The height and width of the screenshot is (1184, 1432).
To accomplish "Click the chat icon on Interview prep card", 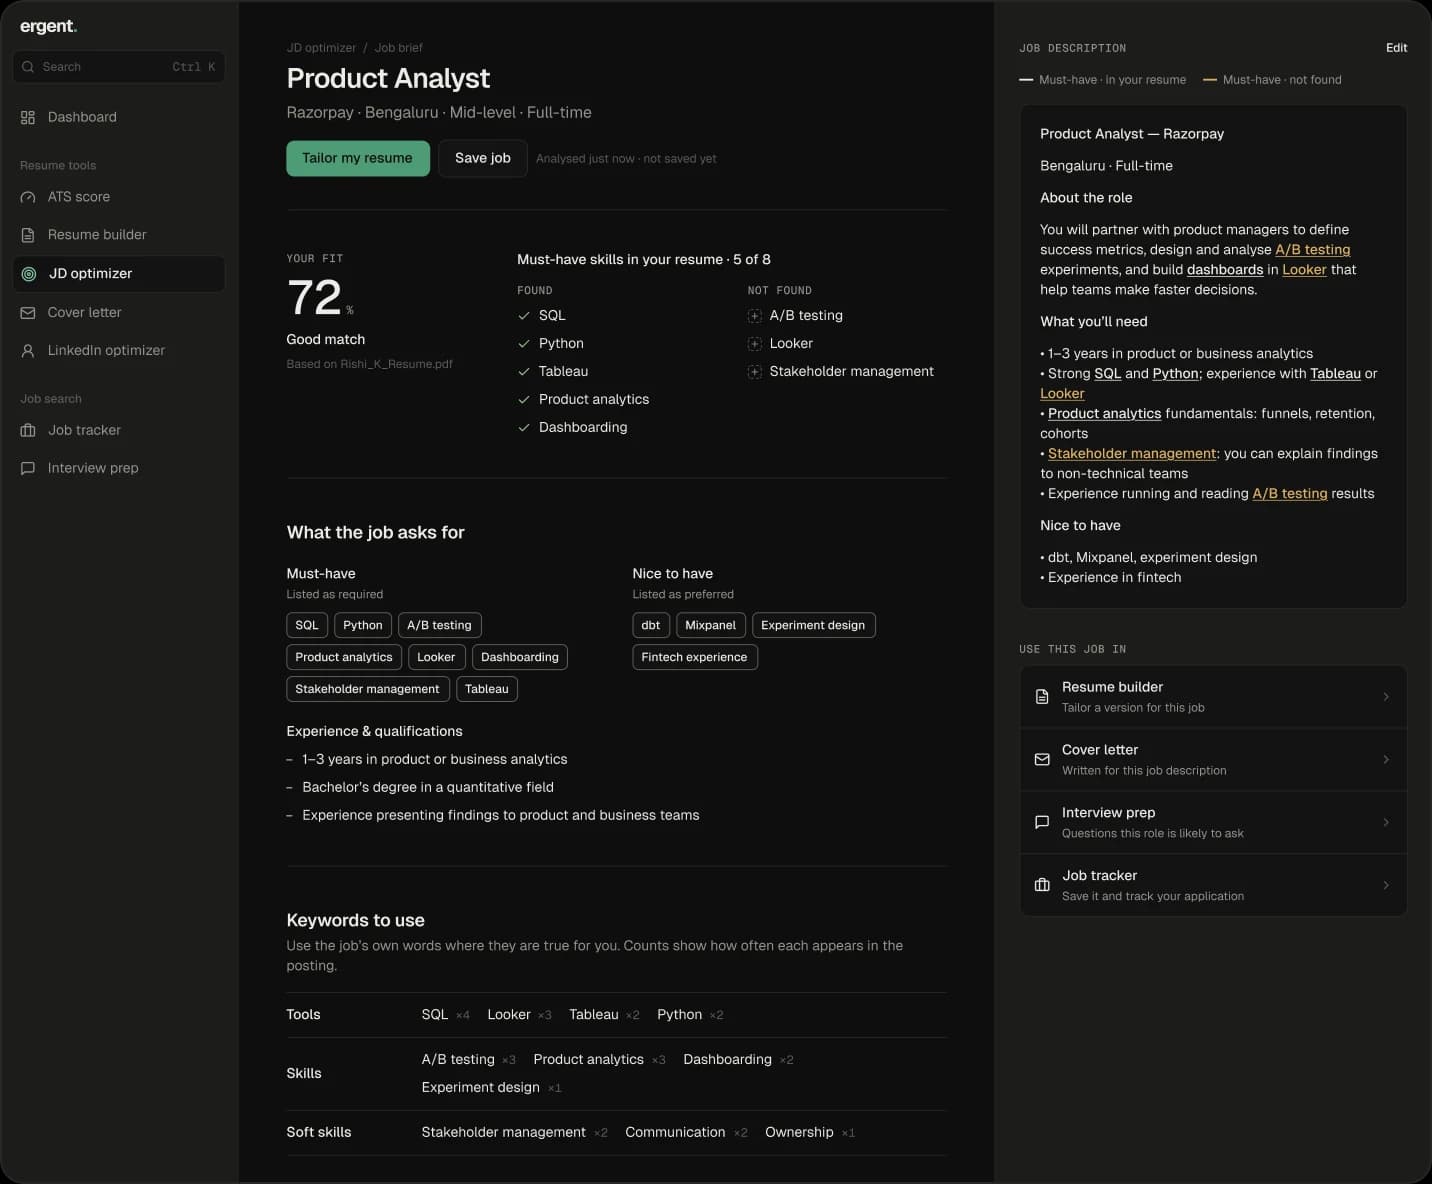I will 1042,822.
